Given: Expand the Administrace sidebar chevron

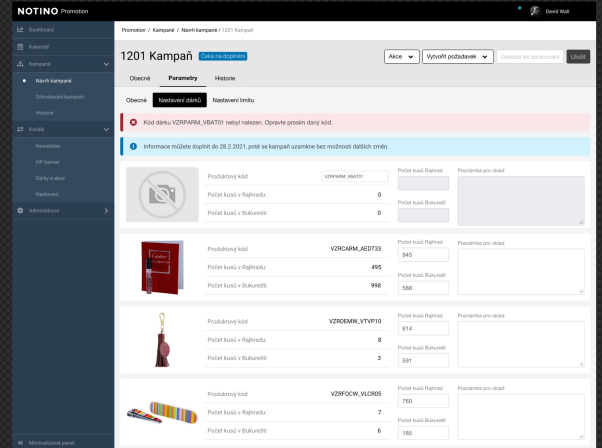Looking at the screenshot, I should (106, 211).
